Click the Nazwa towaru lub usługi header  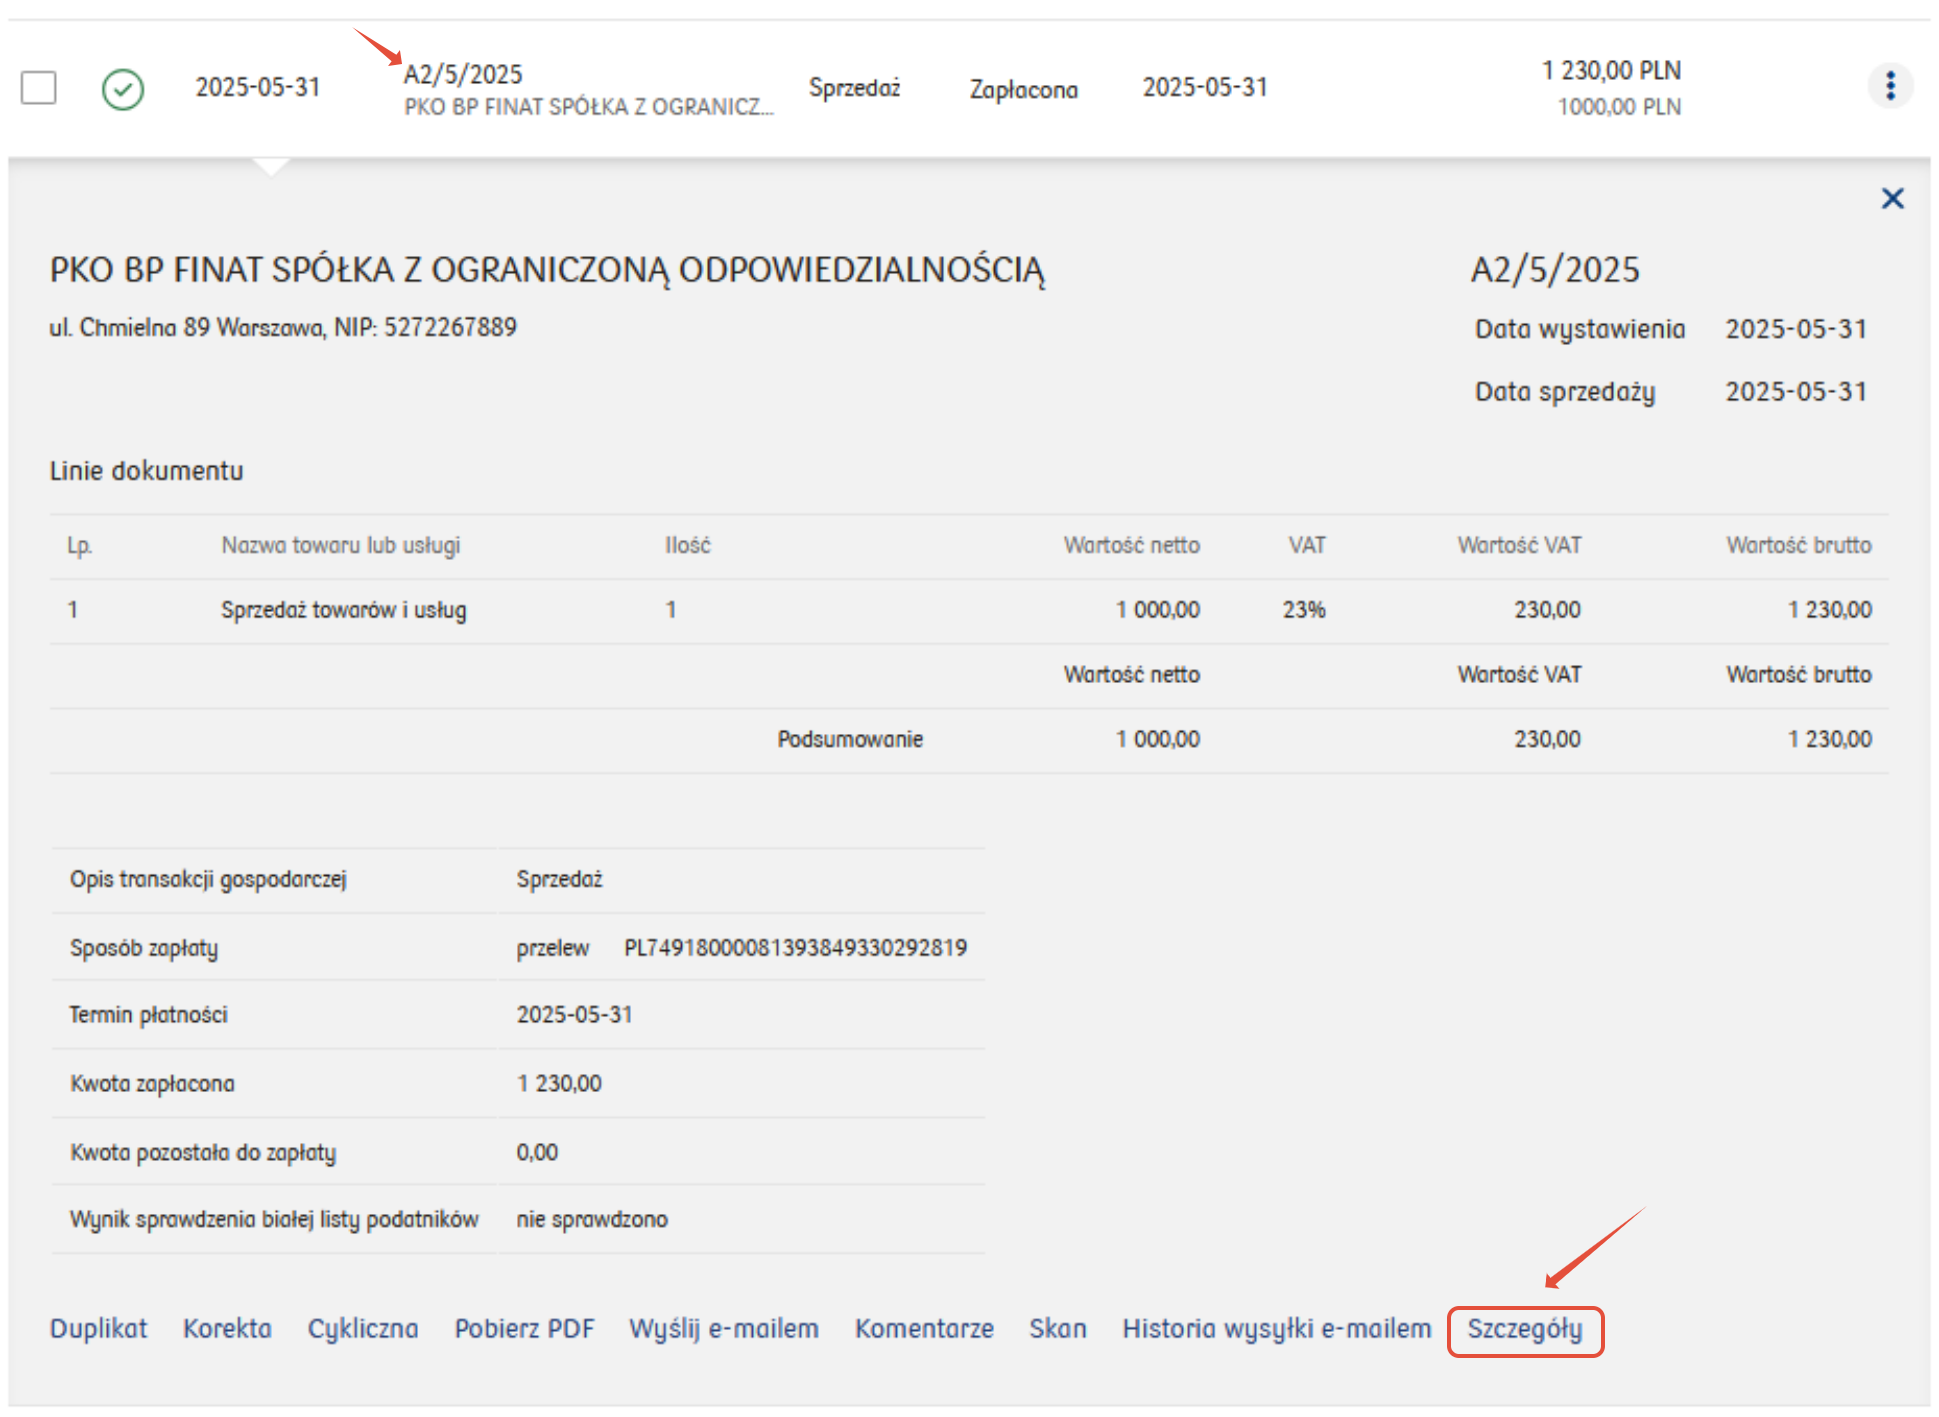[x=340, y=545]
